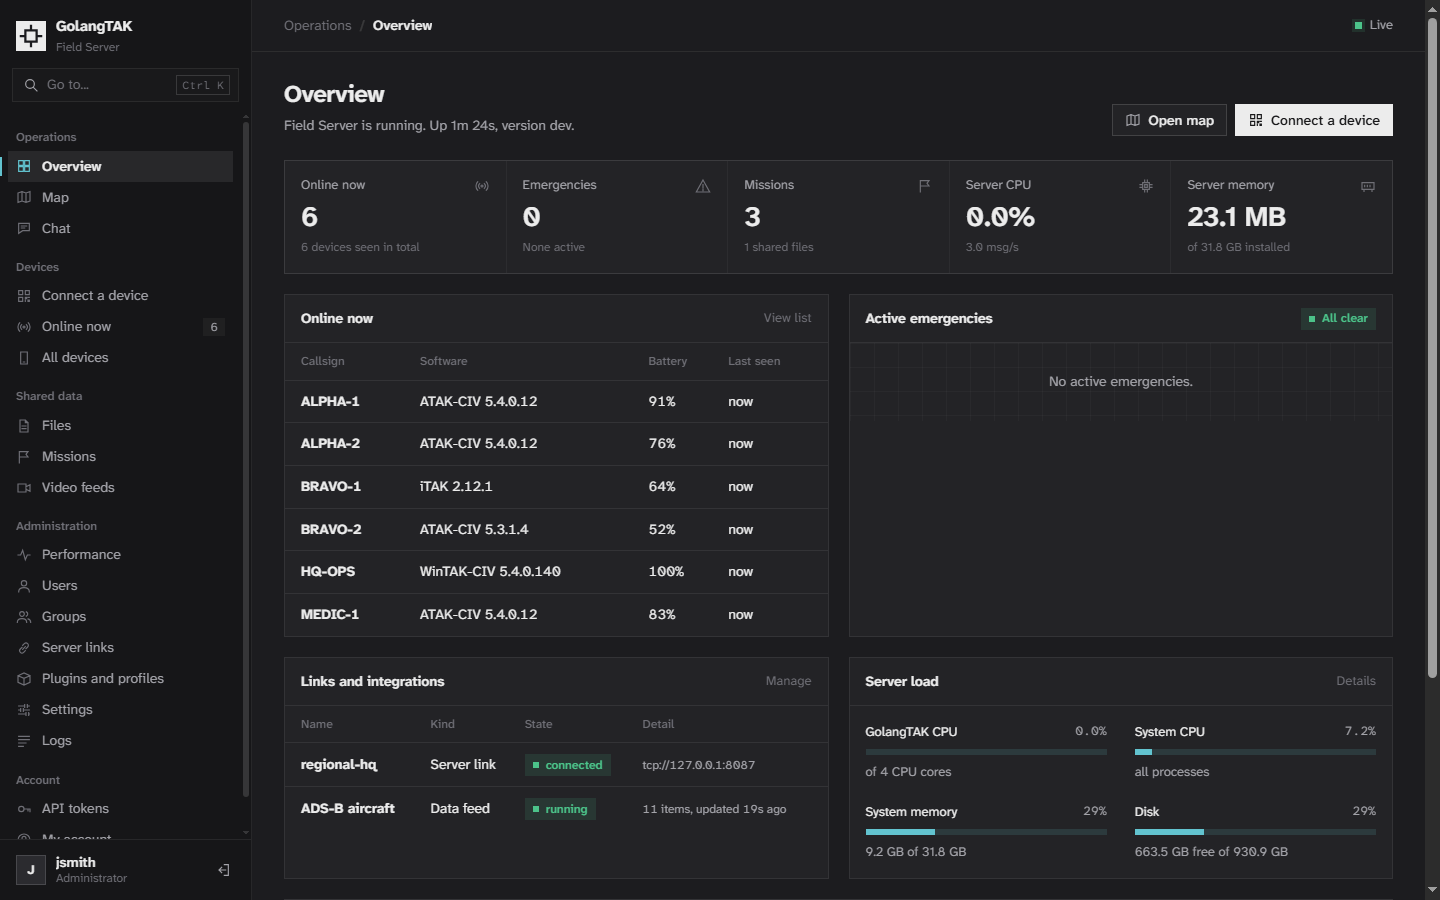Click the System memory usage bar

point(986,832)
